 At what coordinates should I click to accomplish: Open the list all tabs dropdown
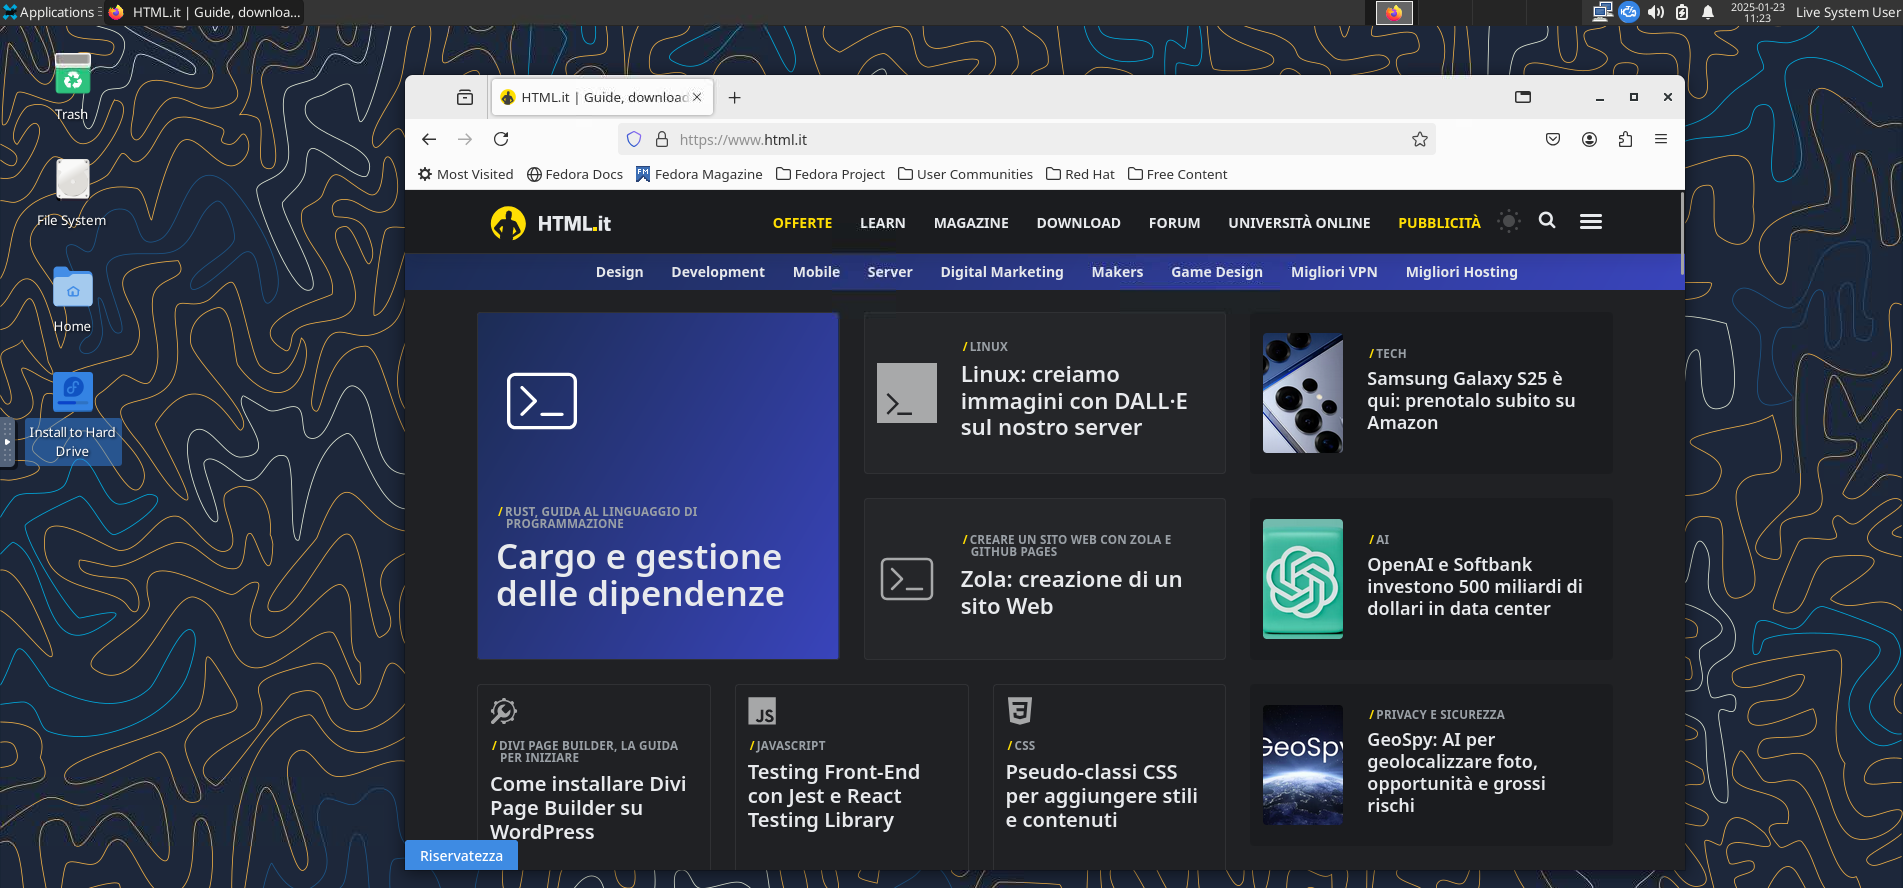[x=1523, y=97]
